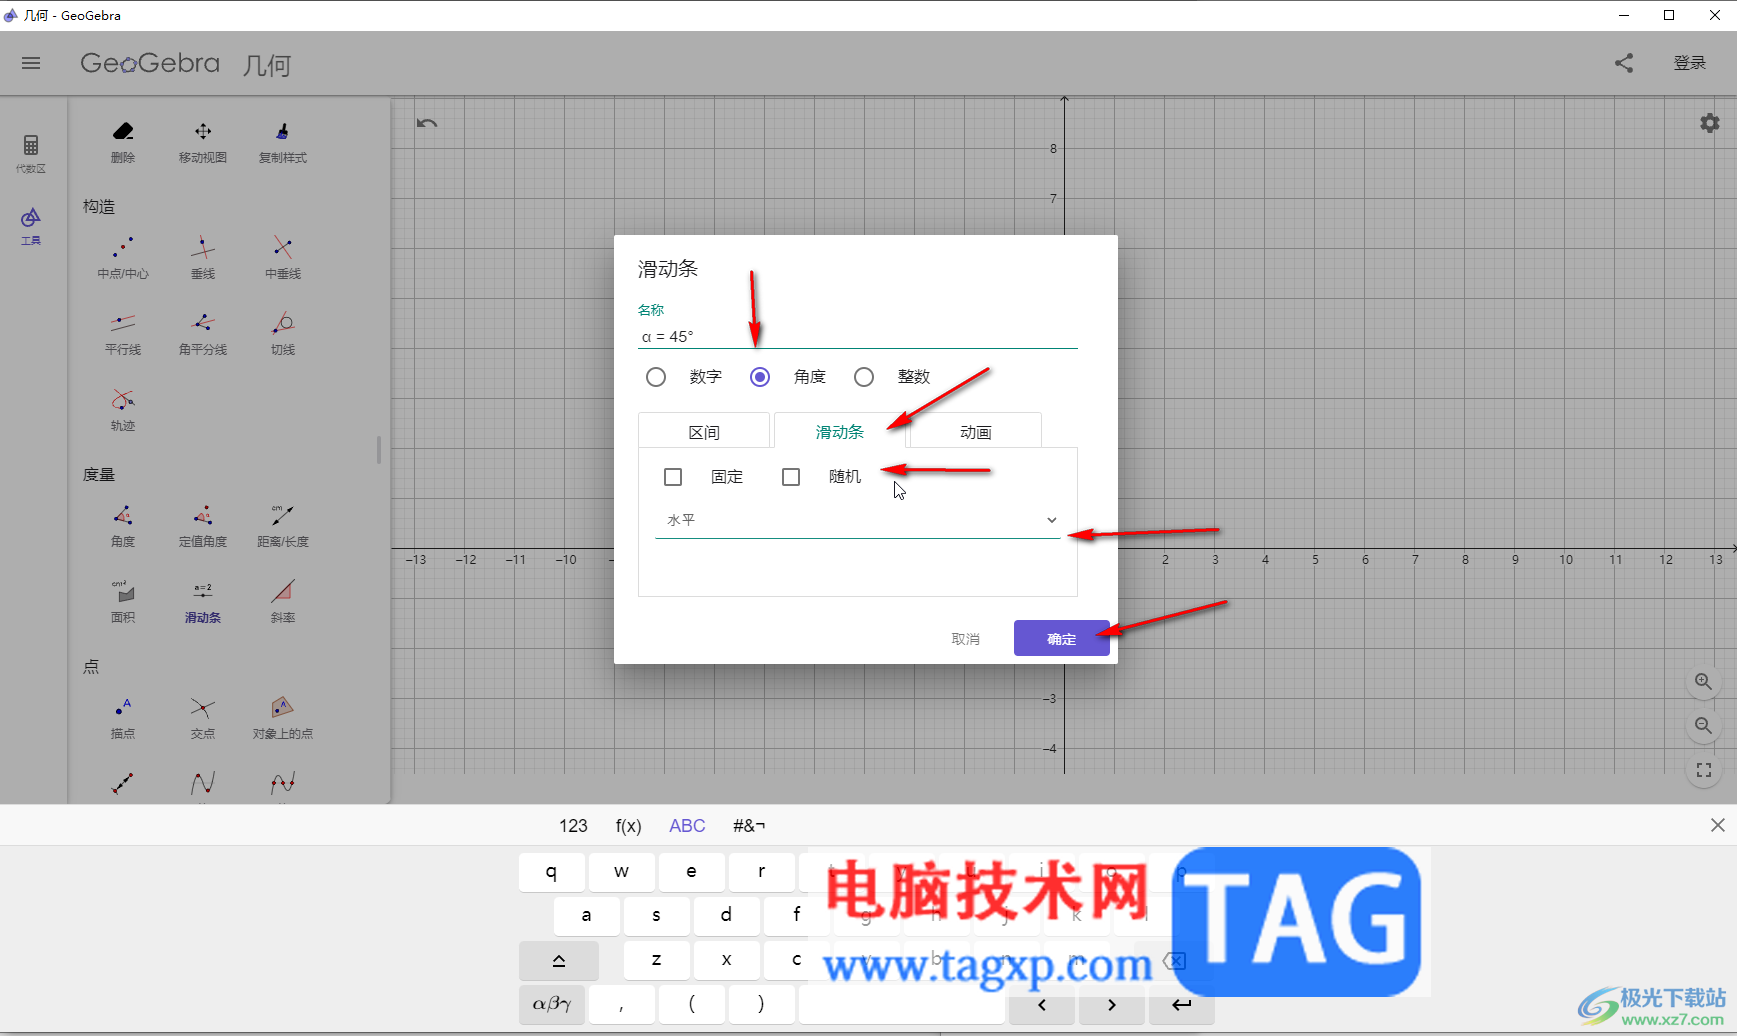1737x1036 pixels.
Task: Open the Algebra view (代数区) panel
Action: 31,154
